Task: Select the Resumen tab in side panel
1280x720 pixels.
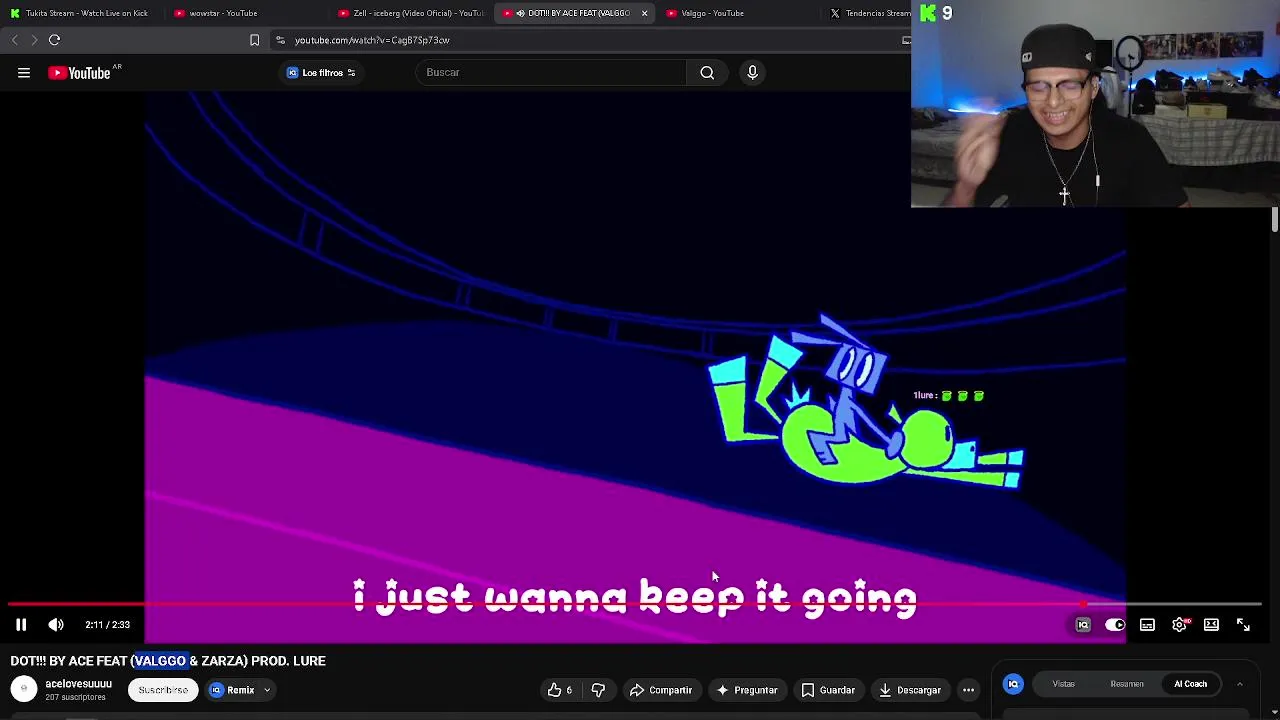Action: tap(1127, 684)
